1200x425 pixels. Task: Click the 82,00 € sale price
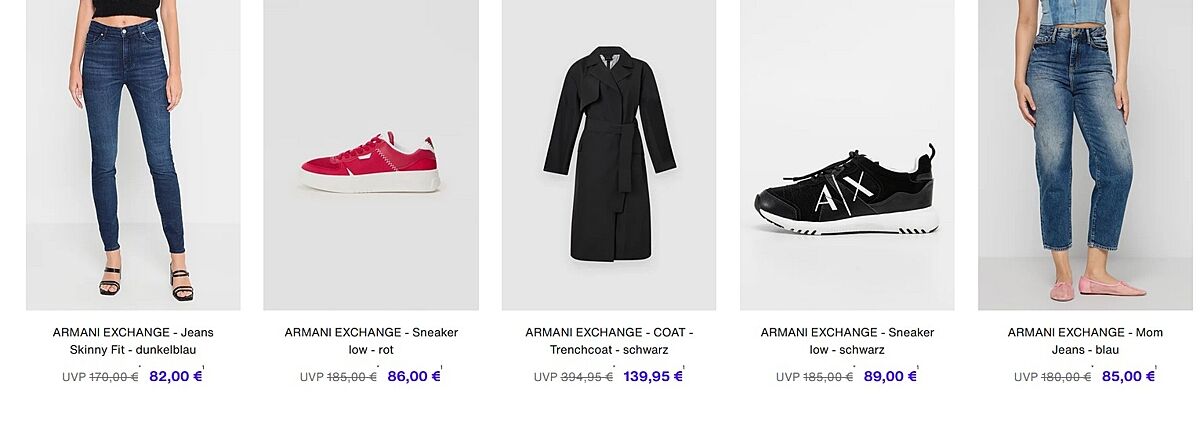pos(175,377)
